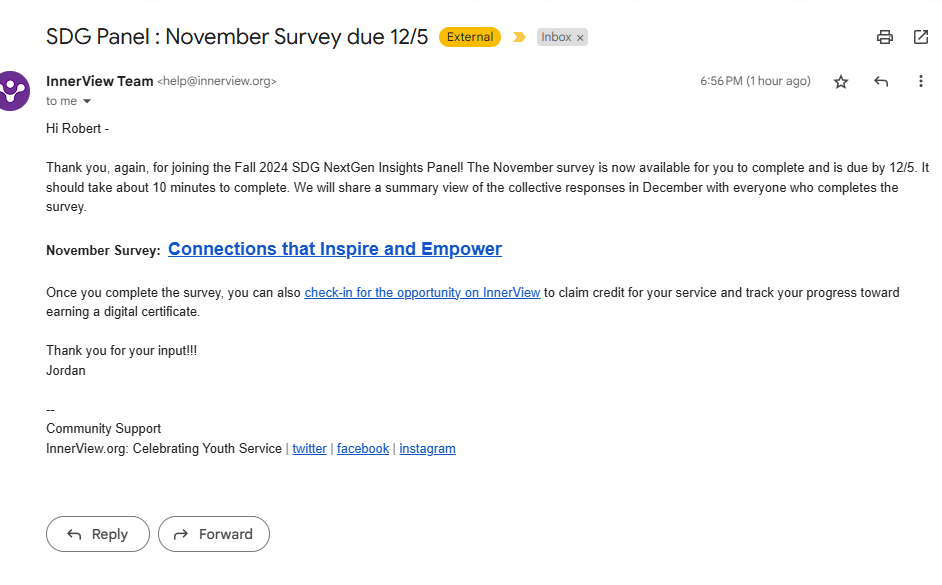The height and width of the screenshot is (585, 942).
Task: Open the facebook link in signature
Action: tap(363, 449)
